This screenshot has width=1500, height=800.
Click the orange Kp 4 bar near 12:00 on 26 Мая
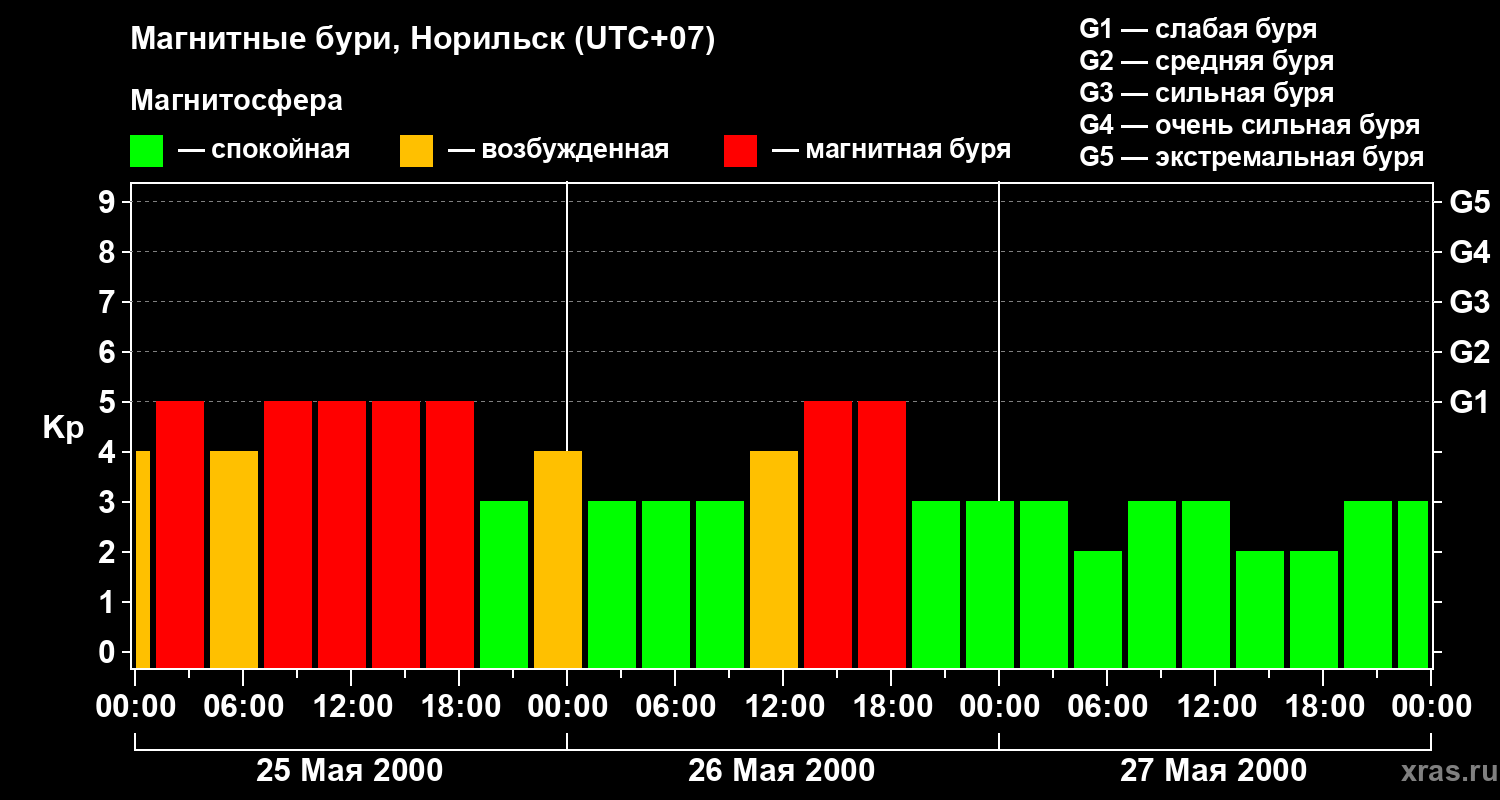[774, 559]
